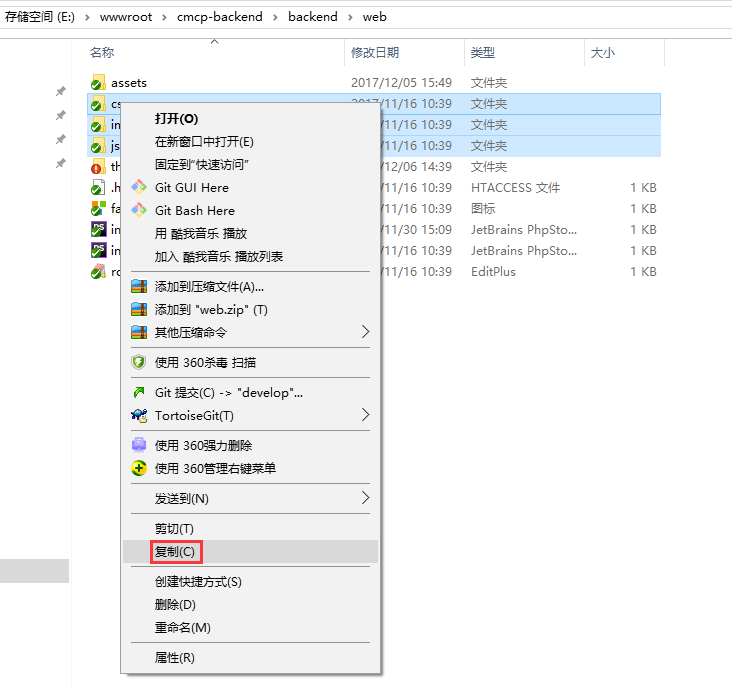The image size is (732, 690).
Task: Open breadcrumb chevron after backend
Action: (350, 17)
